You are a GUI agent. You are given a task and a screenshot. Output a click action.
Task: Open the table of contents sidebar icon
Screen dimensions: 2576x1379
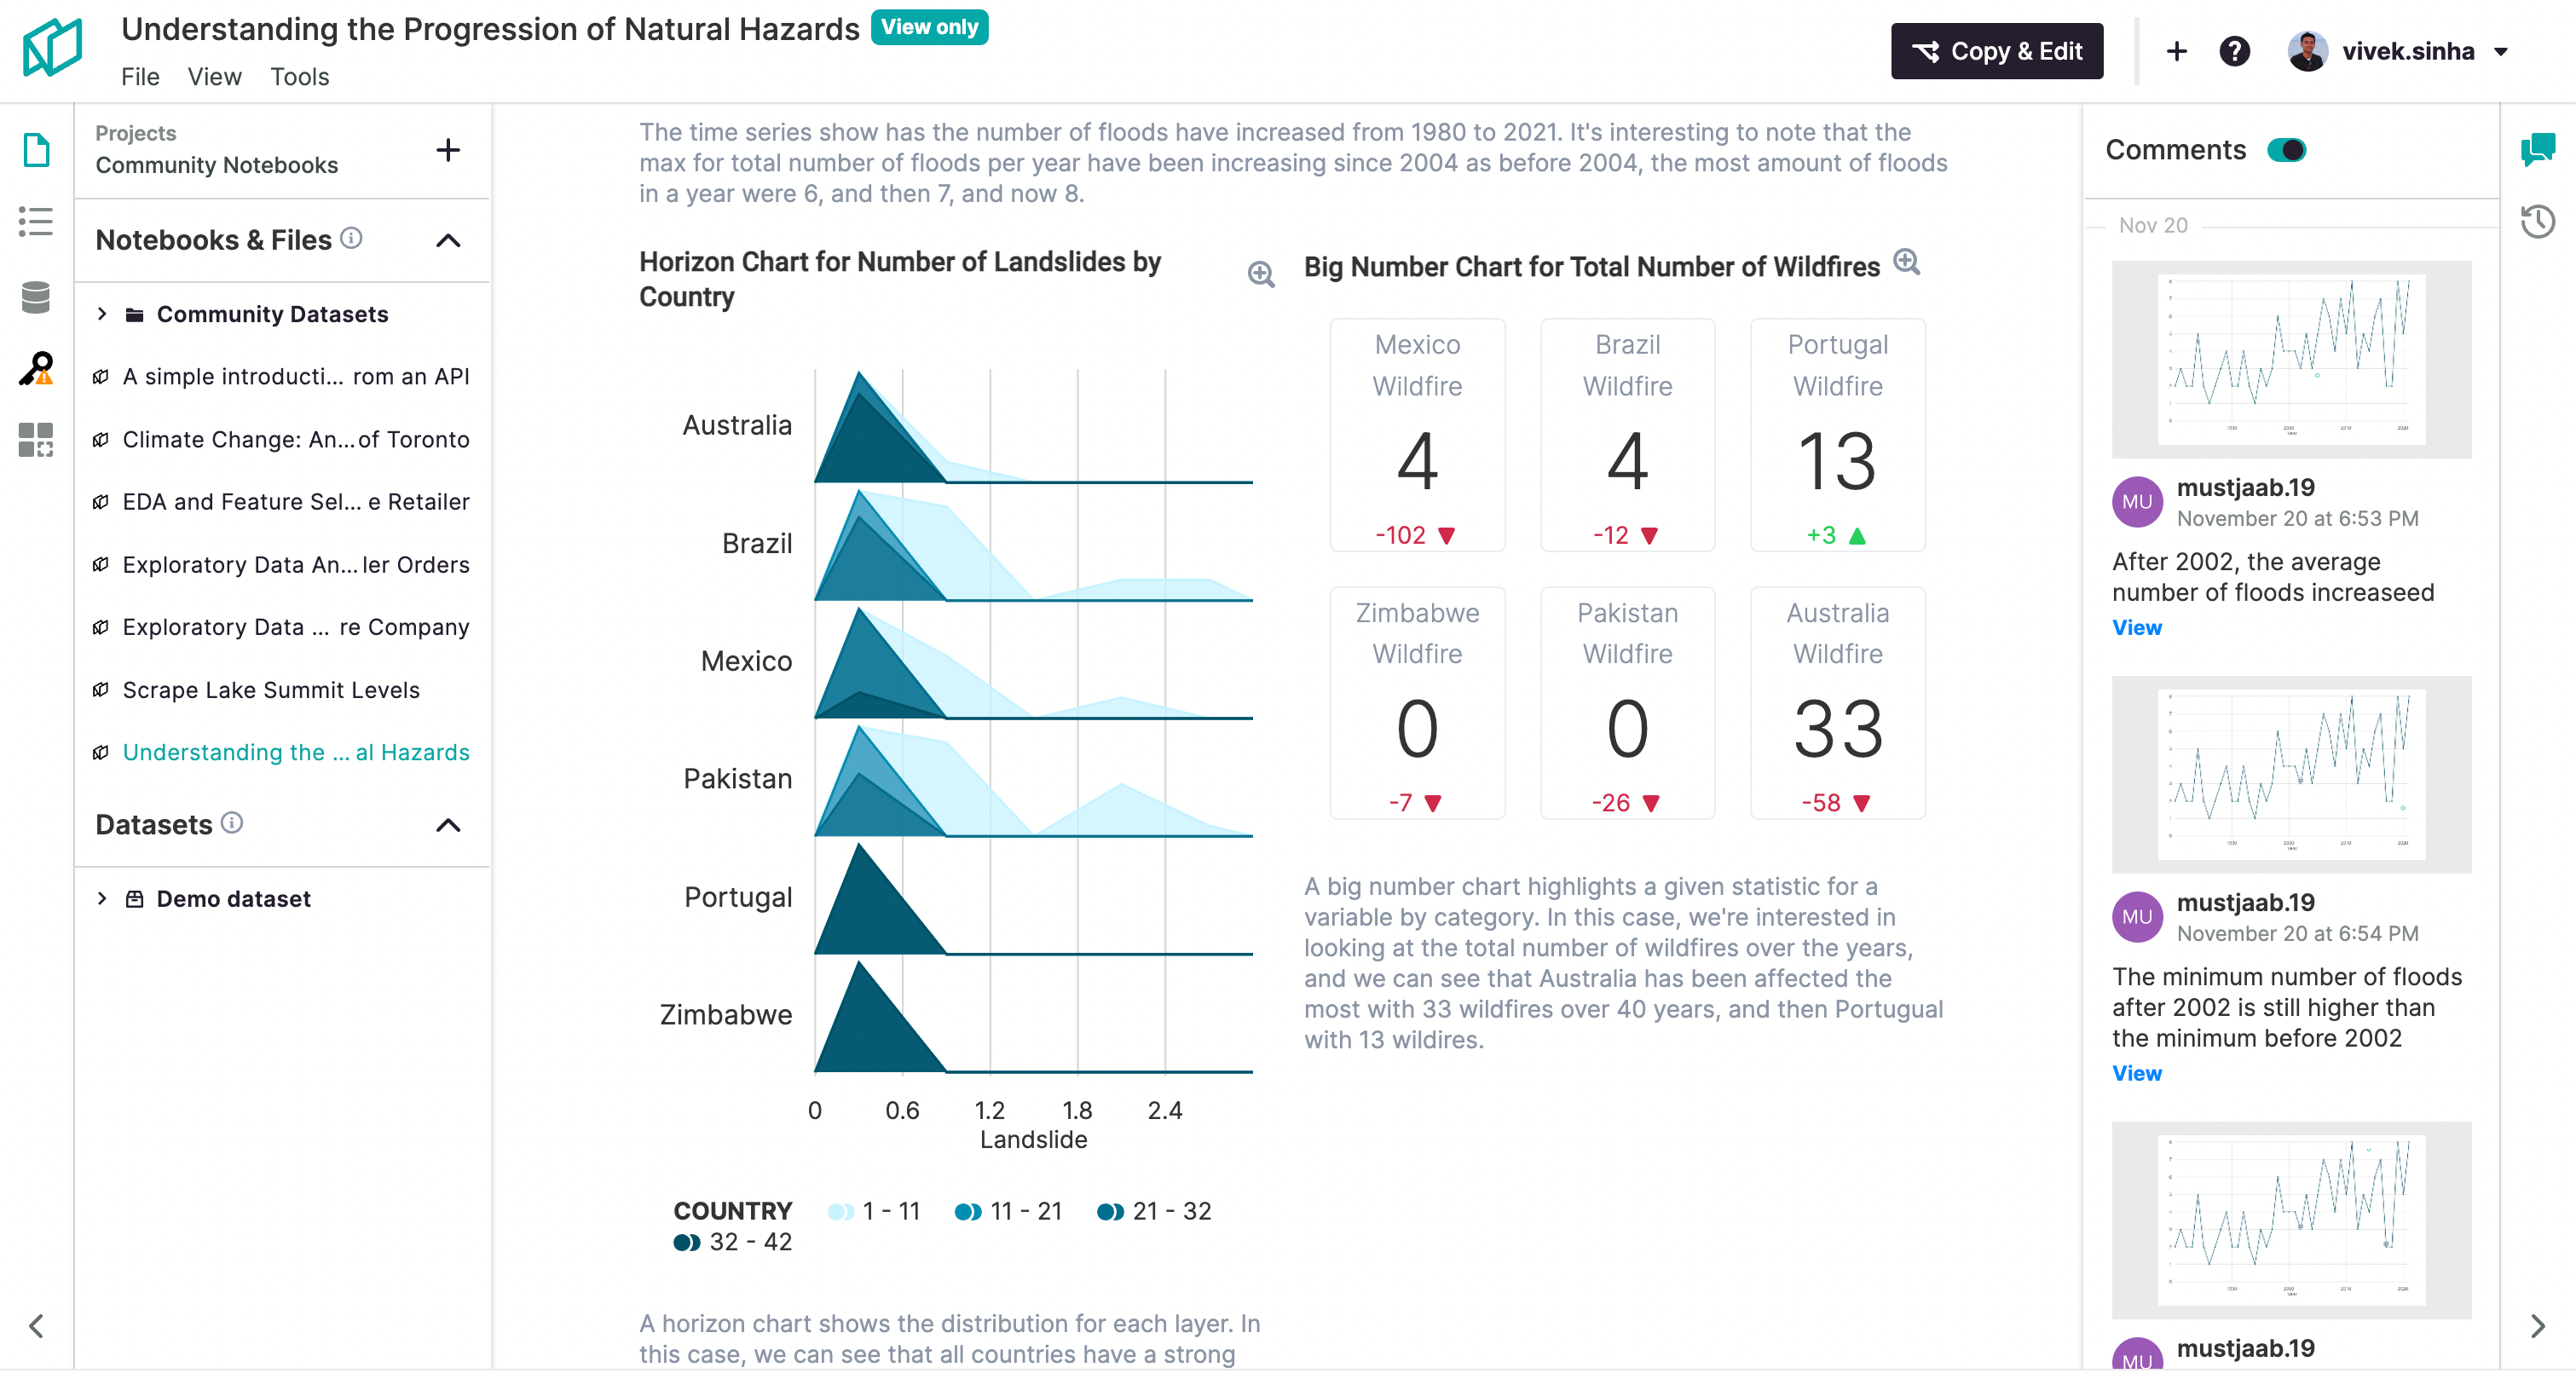click(36, 222)
